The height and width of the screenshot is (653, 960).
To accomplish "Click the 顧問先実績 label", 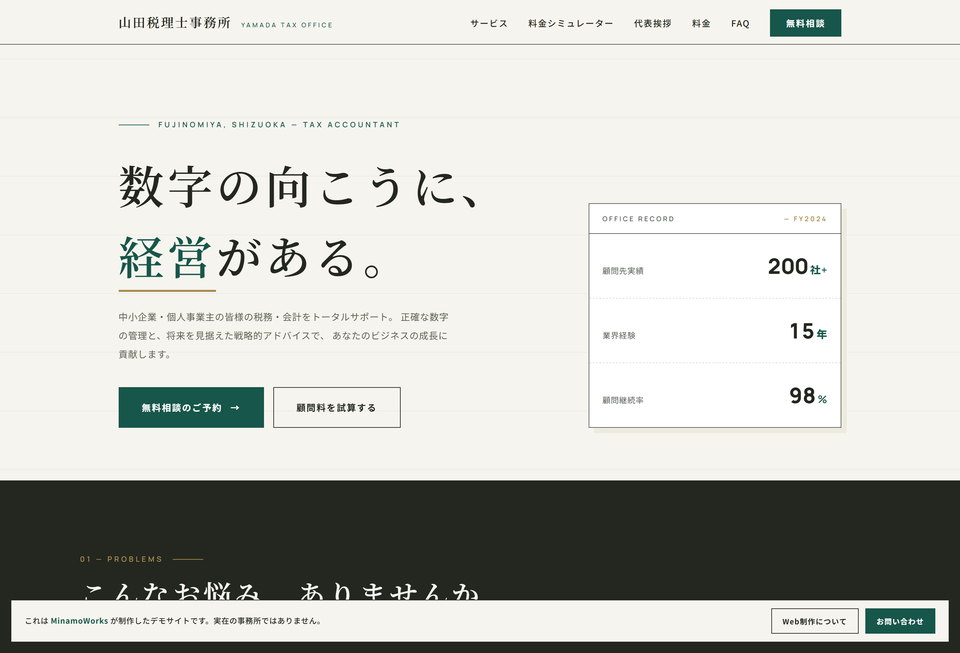I will tap(623, 271).
